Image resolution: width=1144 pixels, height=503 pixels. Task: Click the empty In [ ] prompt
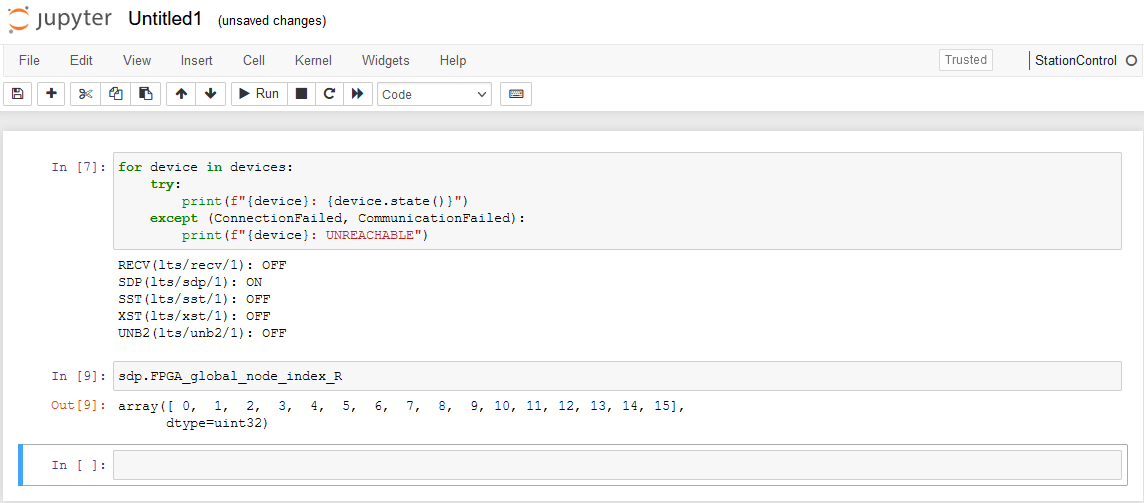(x=80, y=465)
